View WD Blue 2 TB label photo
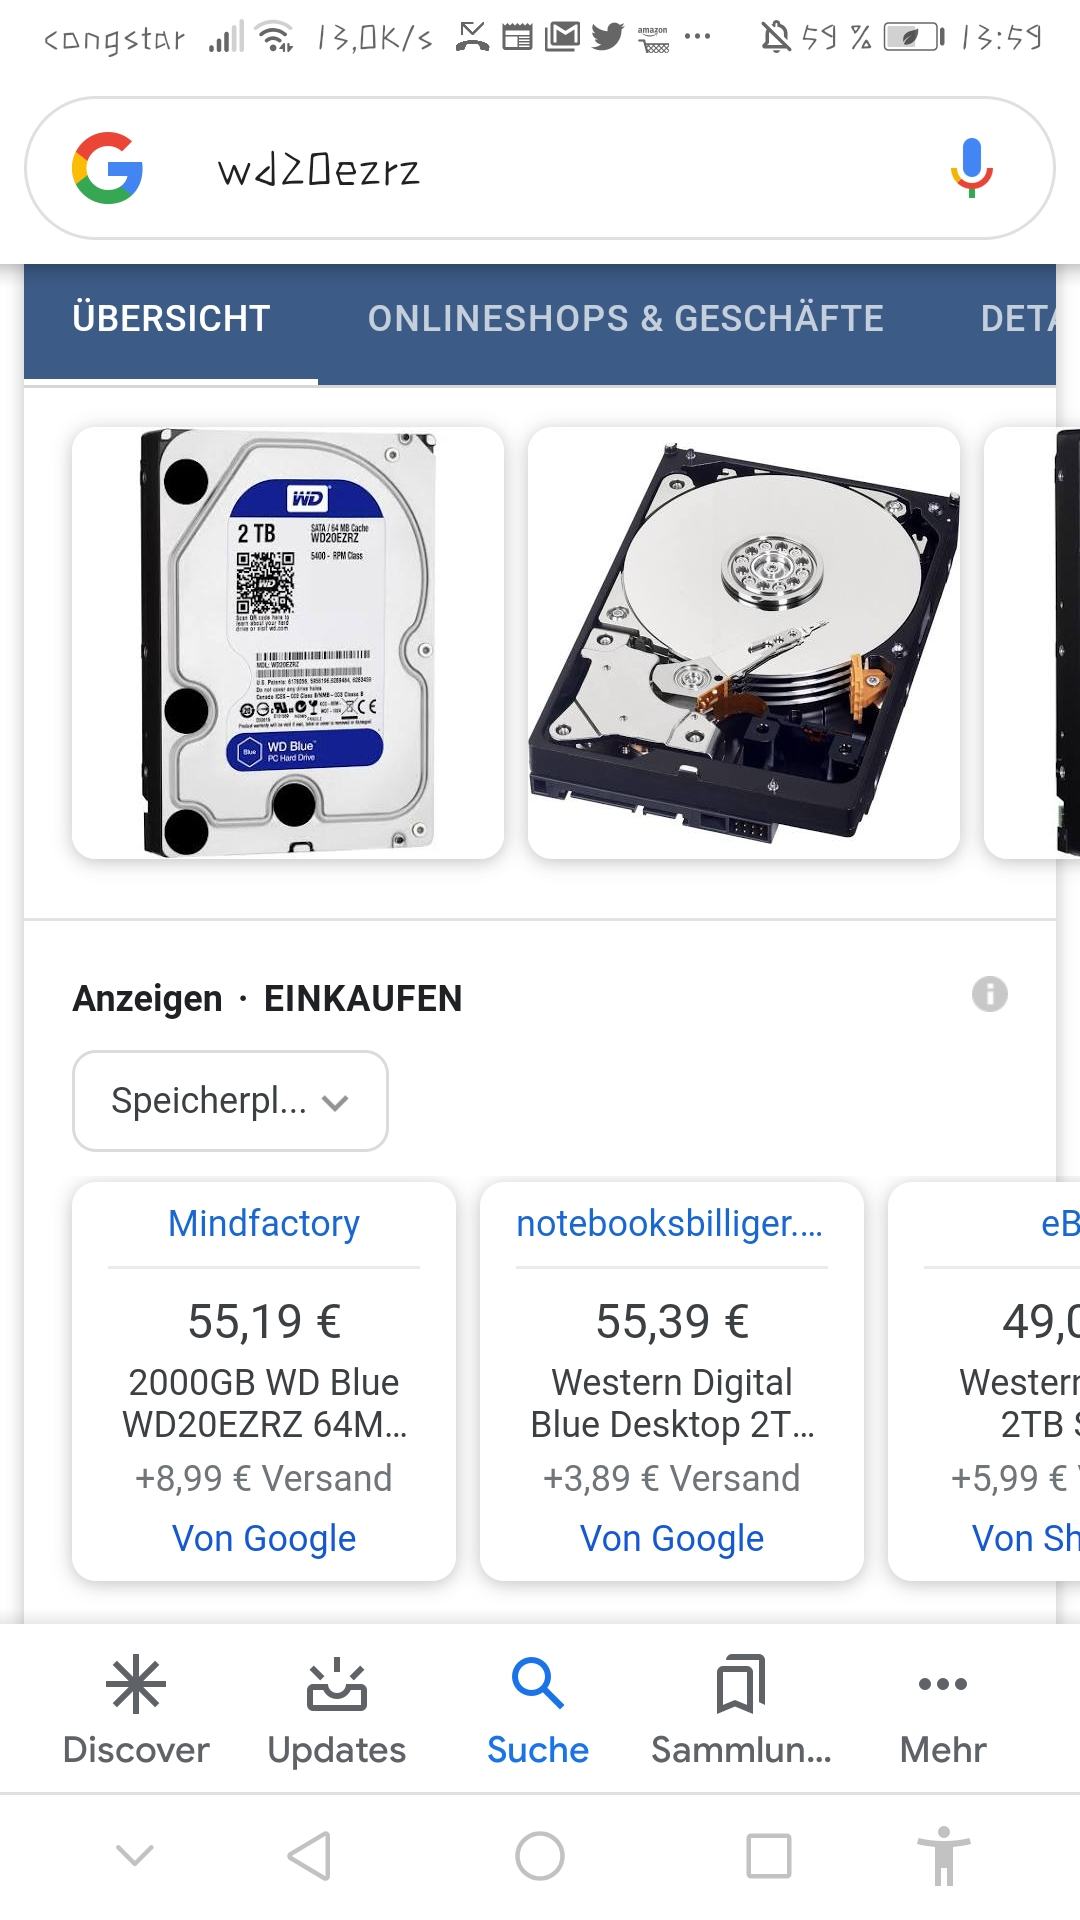1080x1920 pixels. tap(288, 643)
